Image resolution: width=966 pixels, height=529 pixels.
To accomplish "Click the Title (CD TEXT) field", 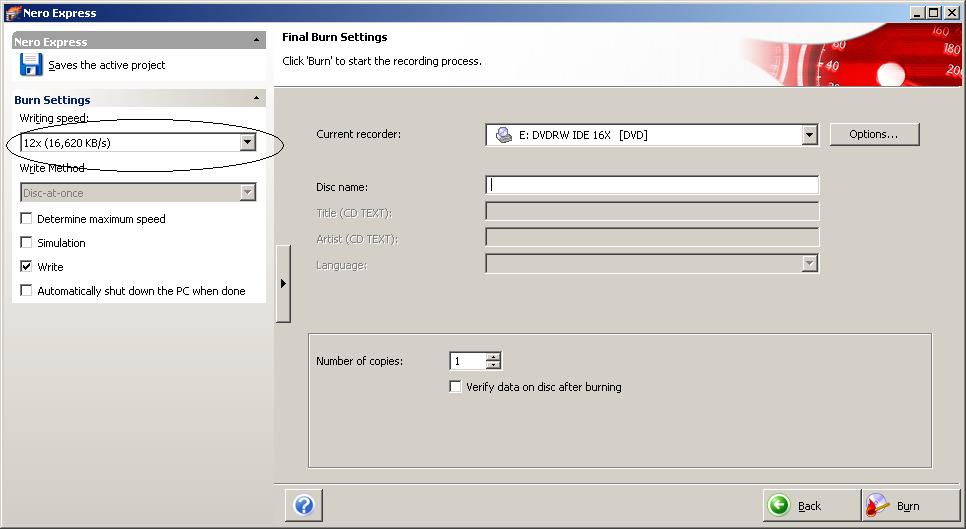I will tap(652, 211).
